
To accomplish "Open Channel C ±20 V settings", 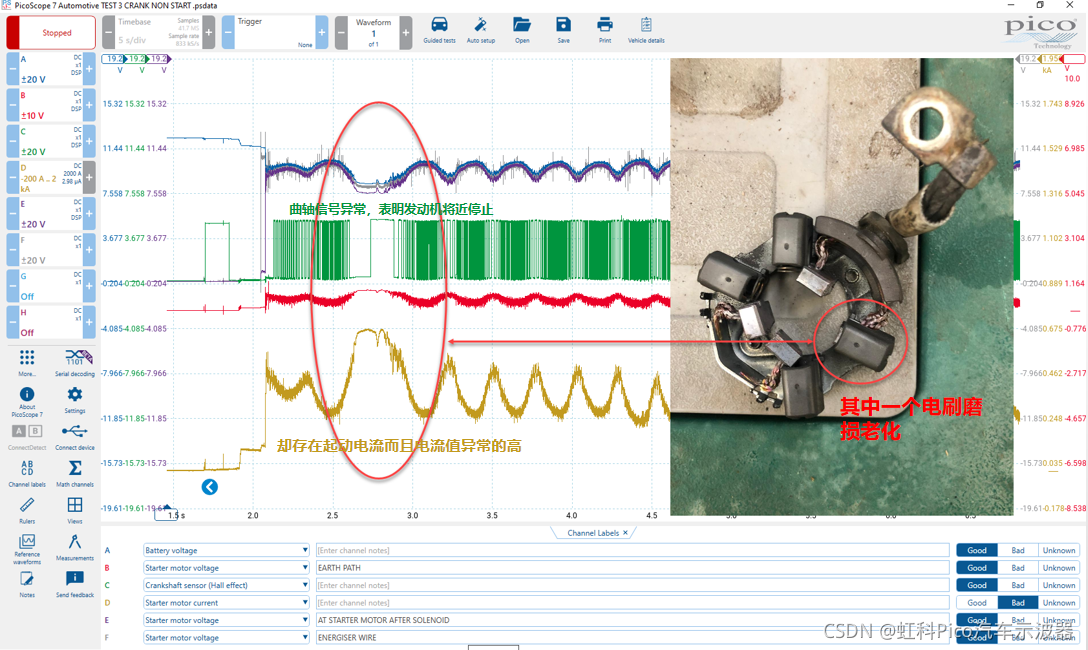I will click(51, 141).
